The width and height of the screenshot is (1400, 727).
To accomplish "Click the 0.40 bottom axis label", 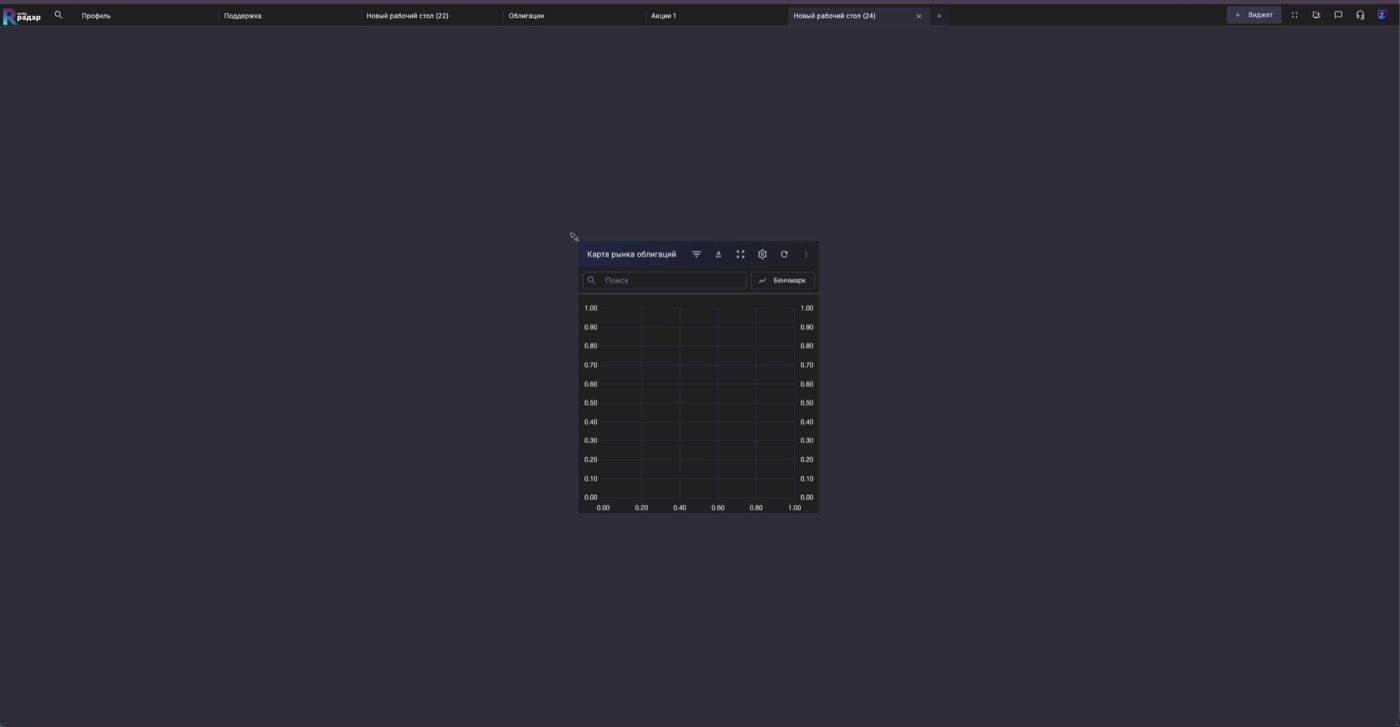I will point(680,508).
